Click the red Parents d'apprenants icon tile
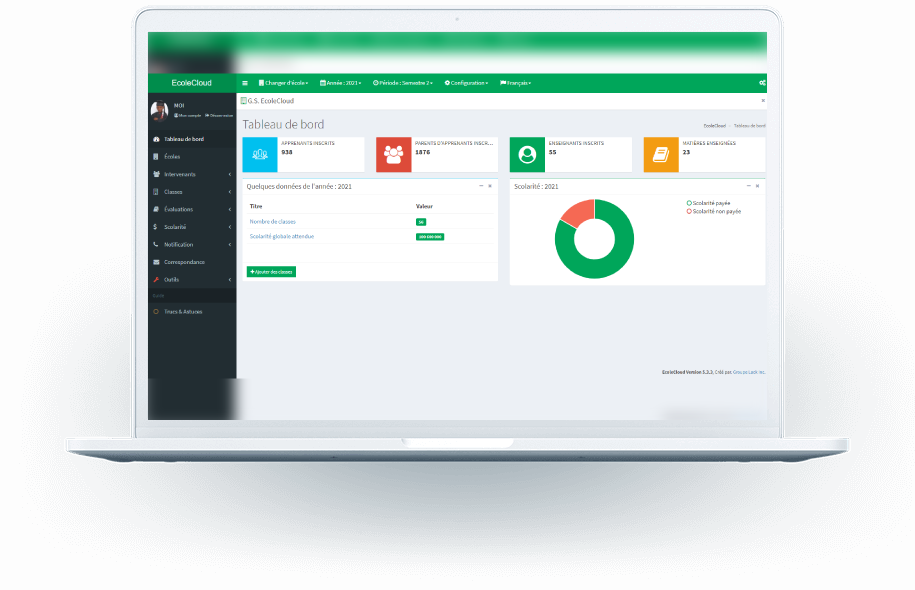 393,155
